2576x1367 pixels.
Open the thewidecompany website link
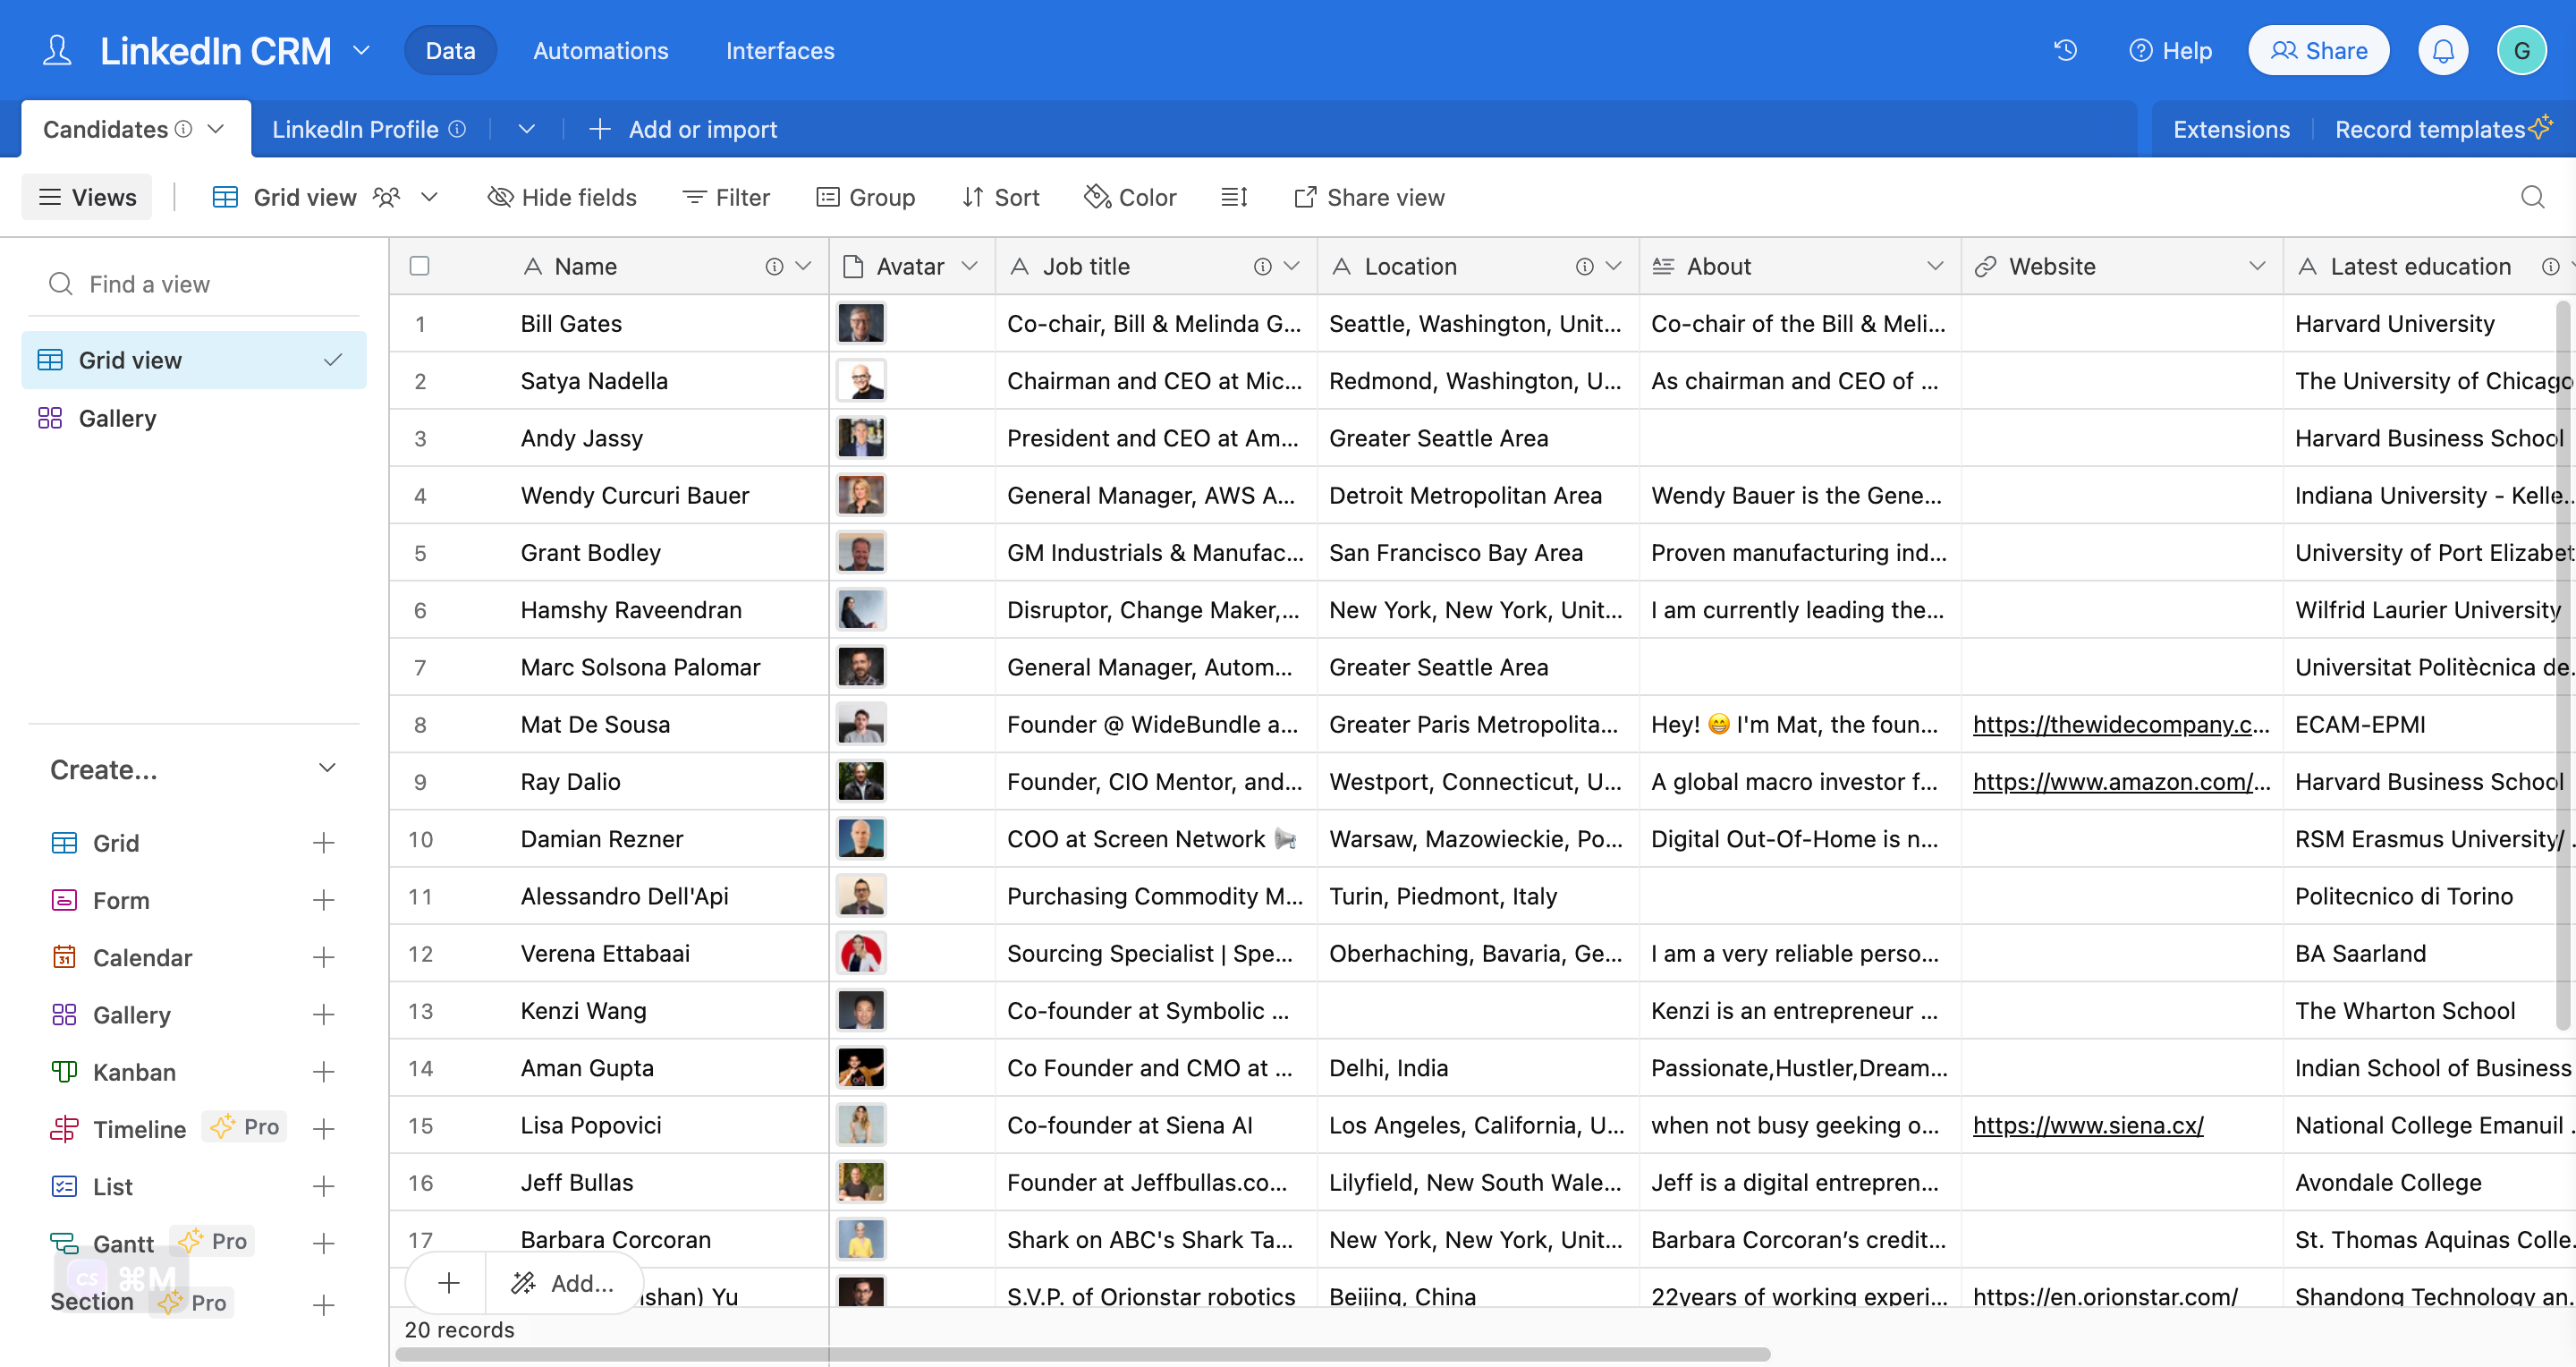click(2121, 724)
